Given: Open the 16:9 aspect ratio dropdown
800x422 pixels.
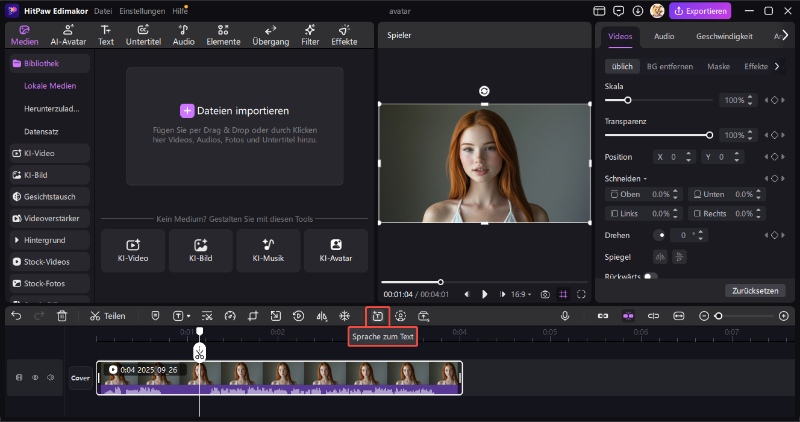Looking at the screenshot, I should click(521, 294).
